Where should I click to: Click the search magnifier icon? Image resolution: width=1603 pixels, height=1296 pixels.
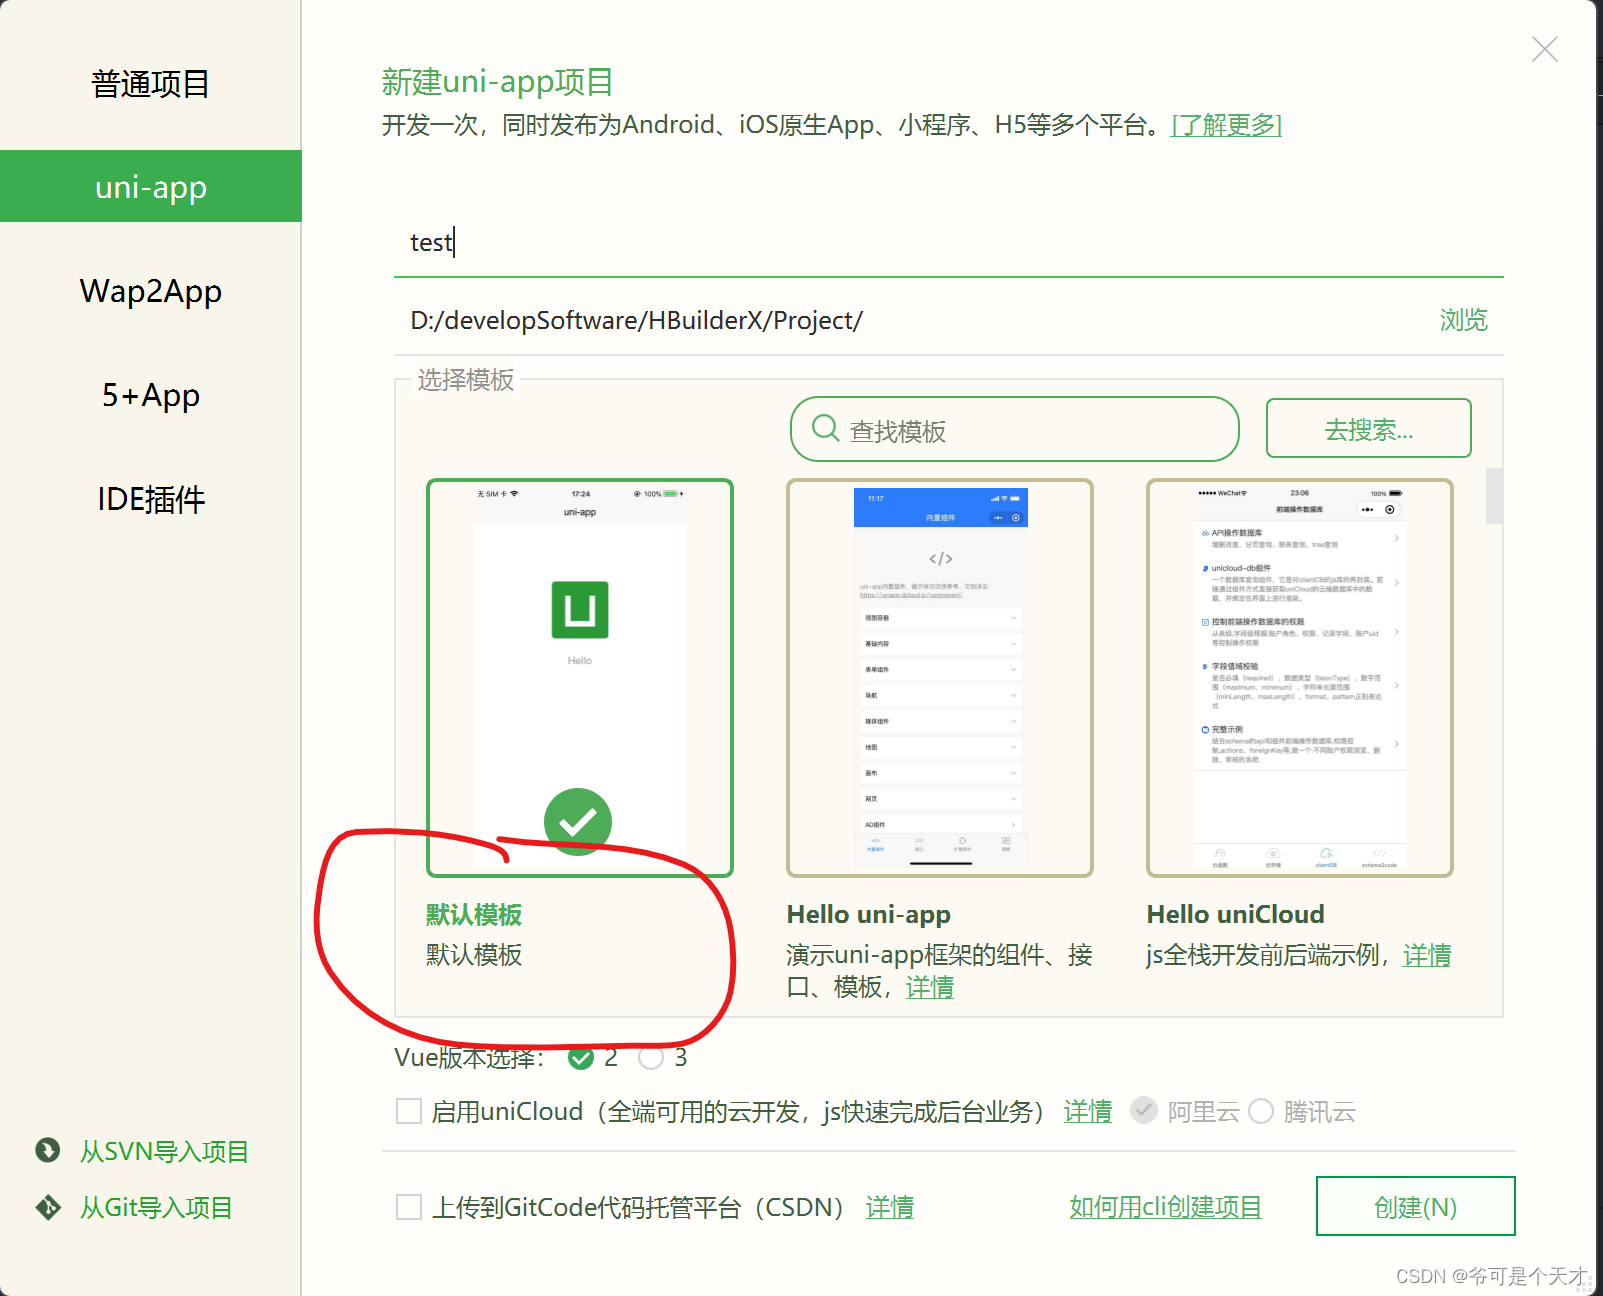pyautogui.click(x=825, y=428)
